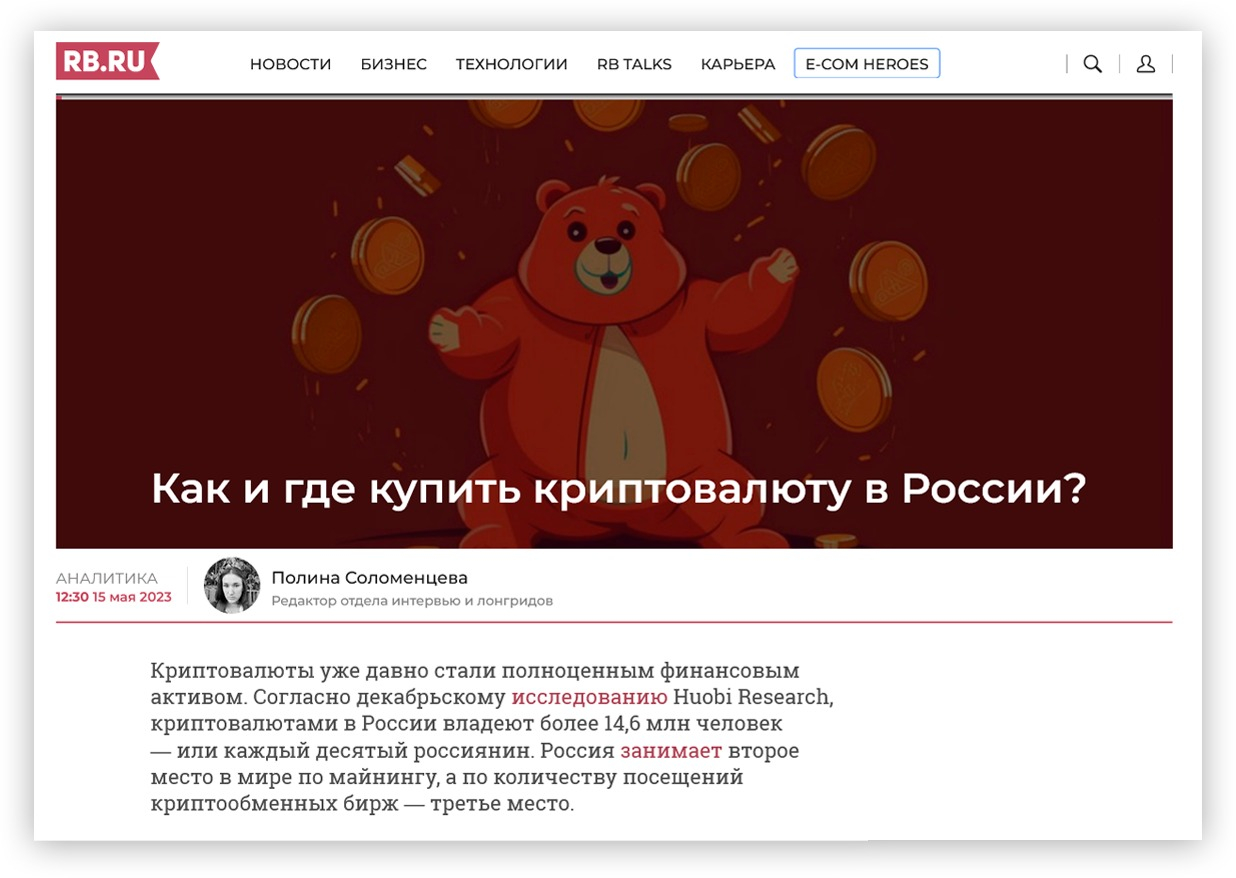The width and height of the screenshot is (1236, 878).
Task: Open the ТЕХНОЛОГИИ menu section
Action: (x=512, y=64)
